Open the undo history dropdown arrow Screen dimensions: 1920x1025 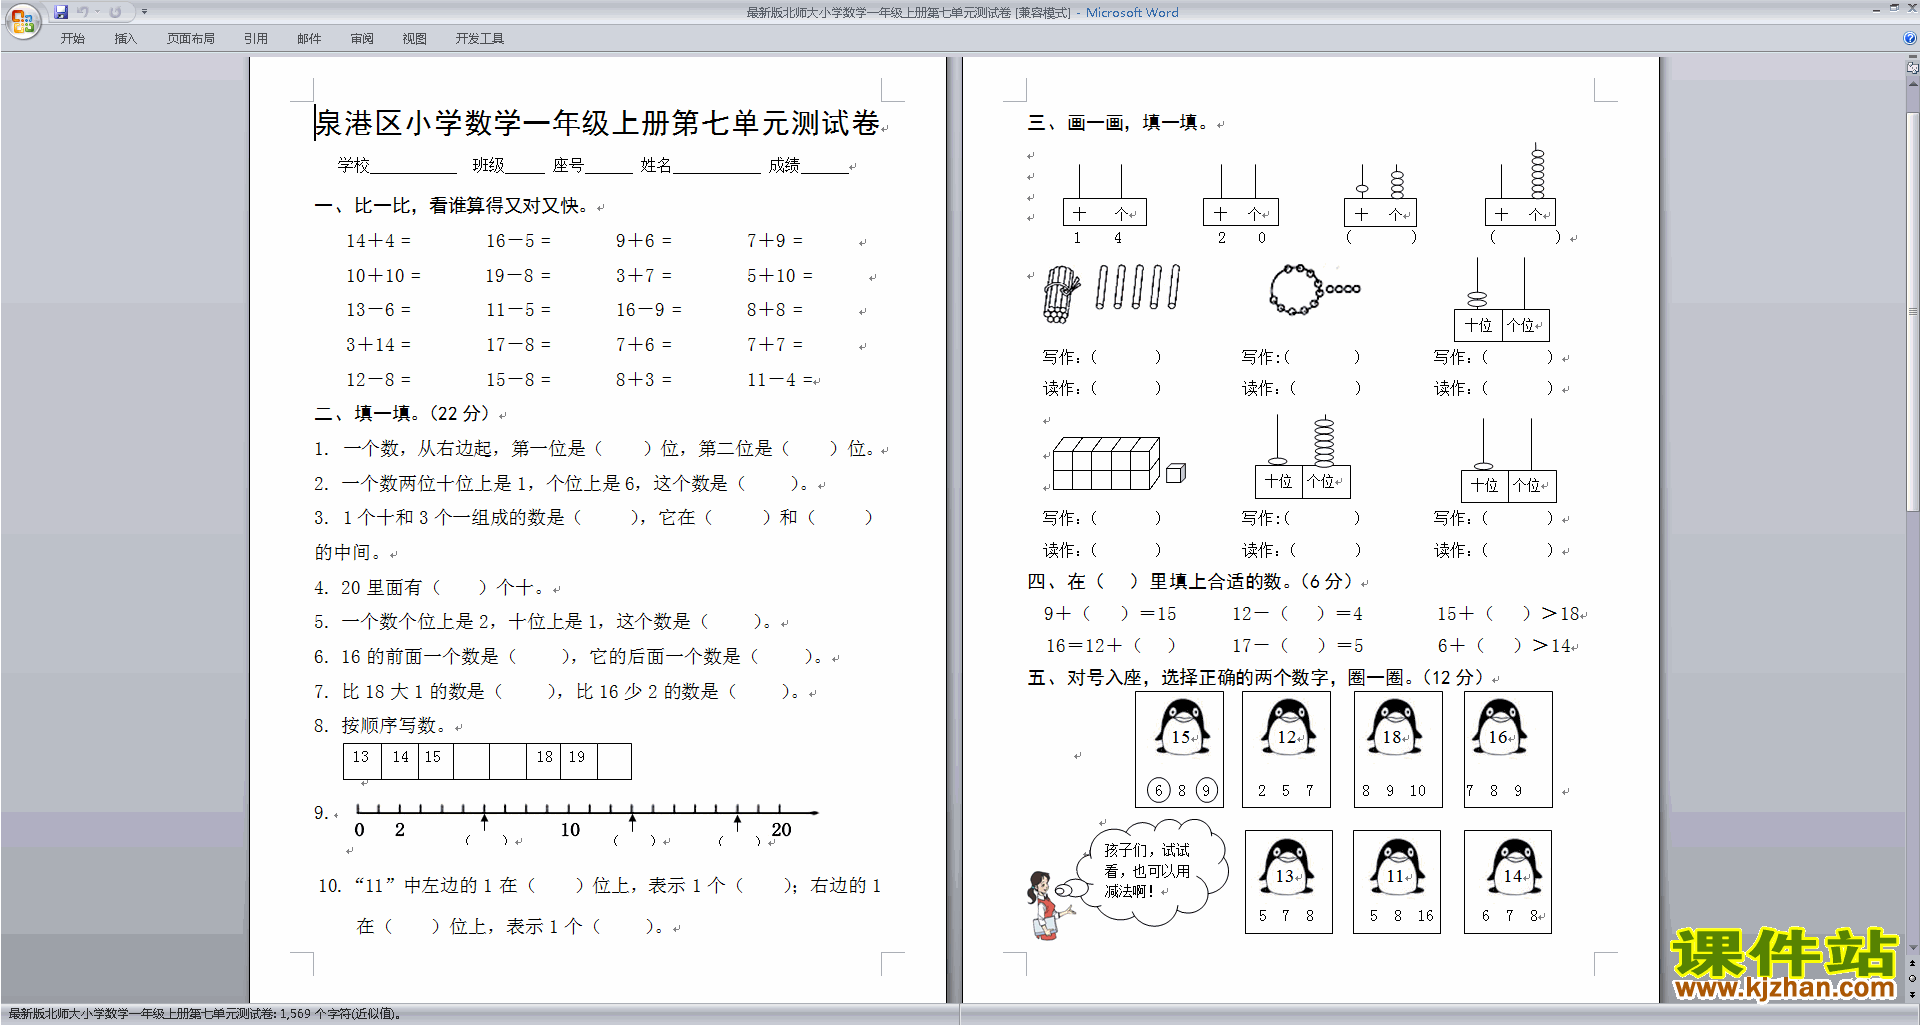tap(98, 12)
